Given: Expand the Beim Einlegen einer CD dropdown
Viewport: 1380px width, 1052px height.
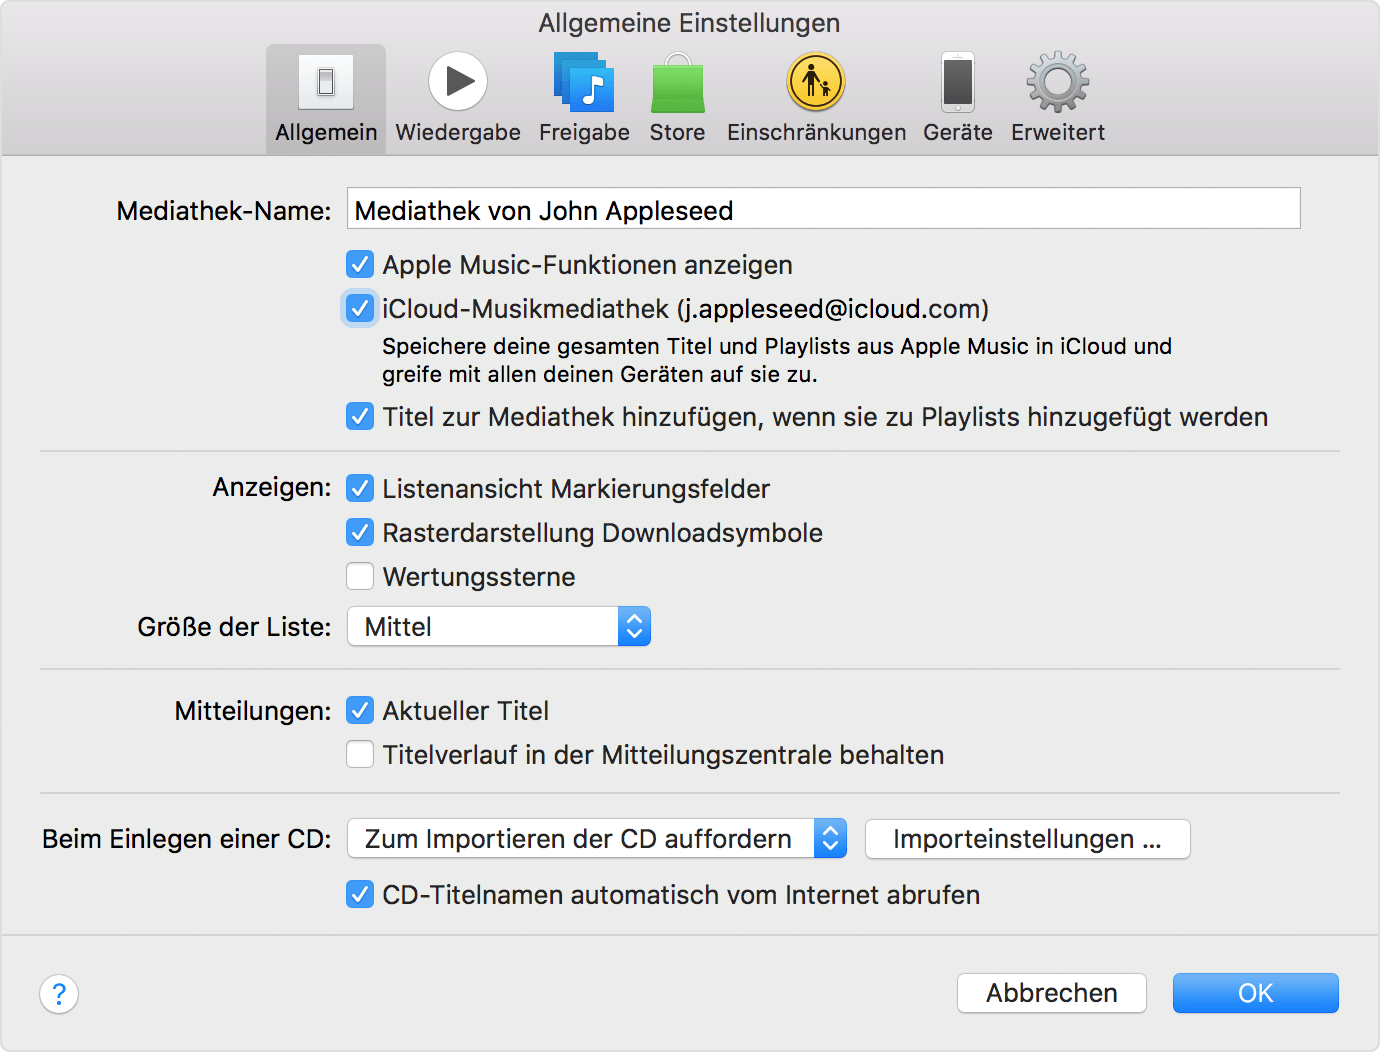Looking at the screenshot, I should pos(596,839).
